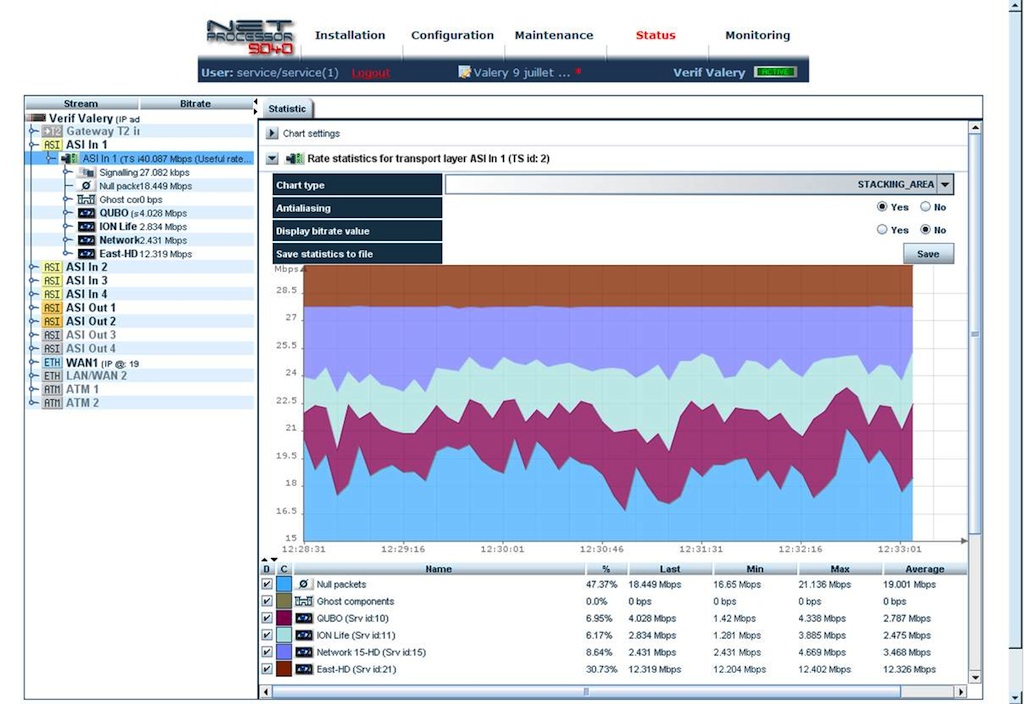Click the Ghost components icon in tree
1024x704 pixels.
pos(86,200)
